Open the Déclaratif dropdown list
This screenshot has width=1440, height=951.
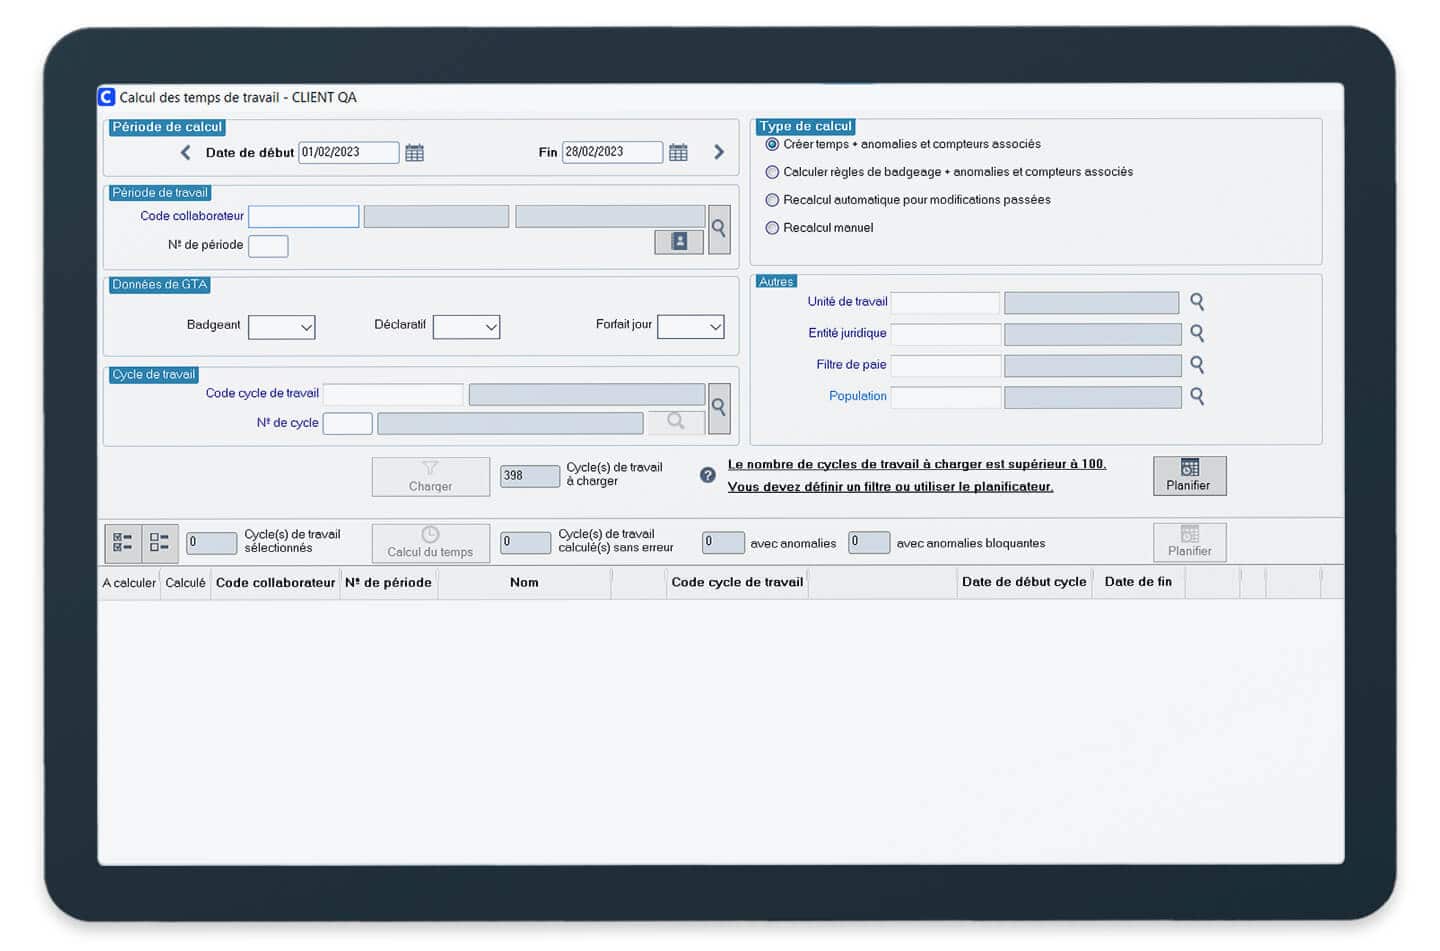[x=467, y=327]
